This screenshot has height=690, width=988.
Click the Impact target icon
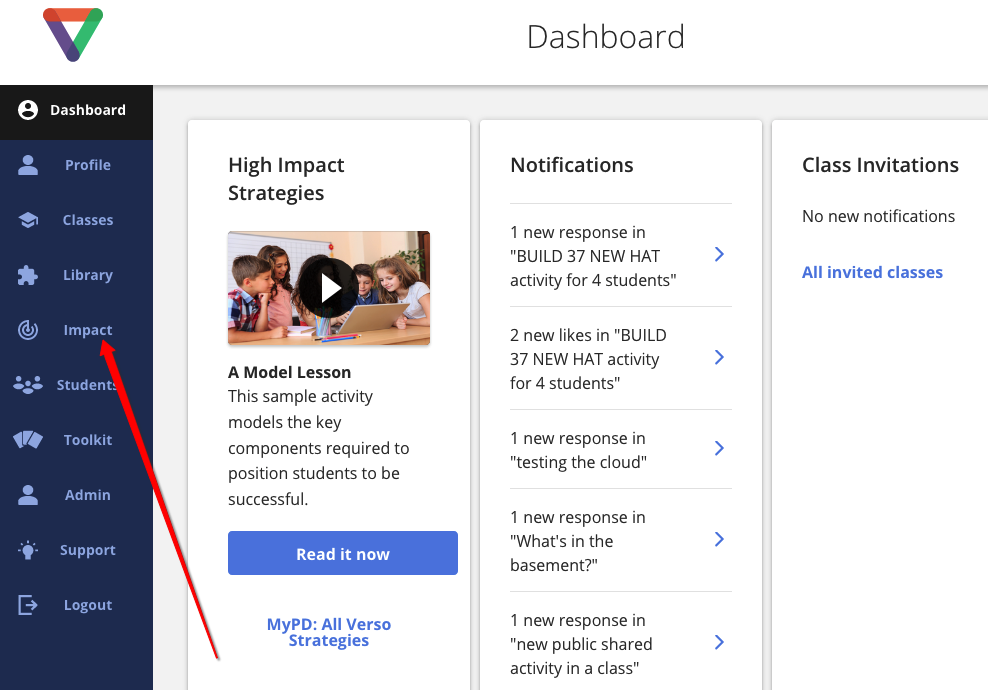click(x=28, y=330)
